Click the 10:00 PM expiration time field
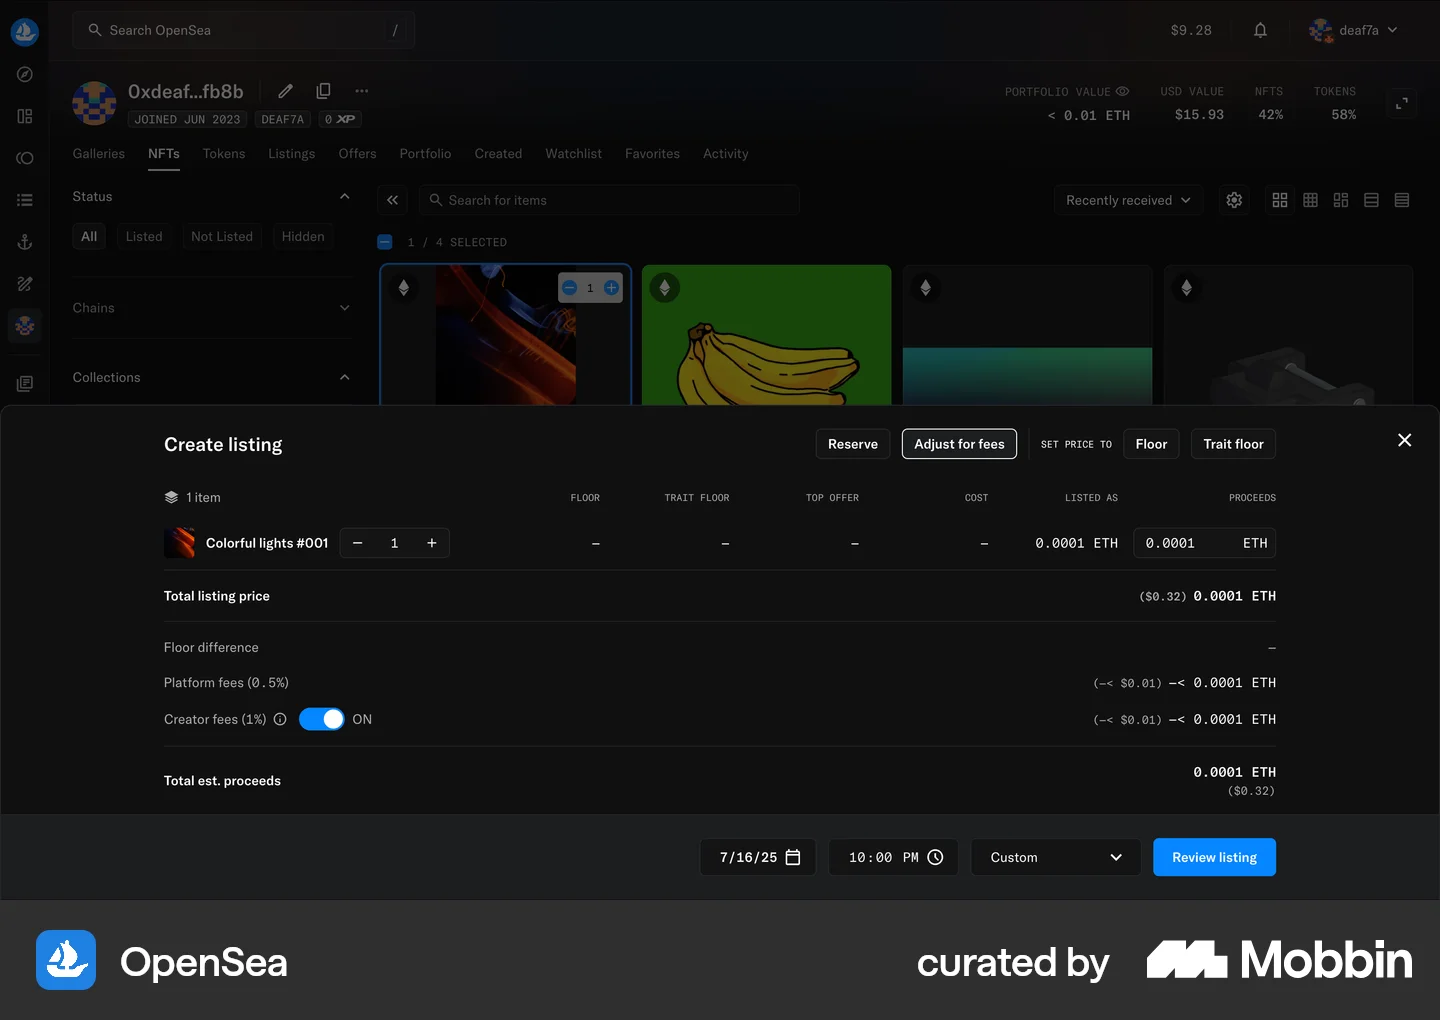The width and height of the screenshot is (1440, 1020). pyautogui.click(x=893, y=857)
